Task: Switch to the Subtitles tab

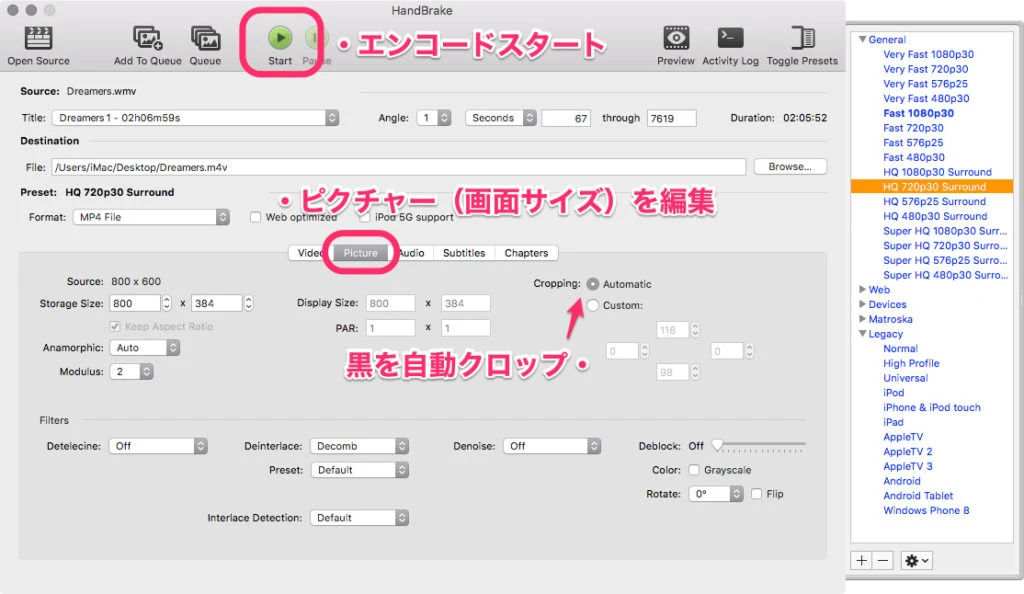Action: click(464, 253)
